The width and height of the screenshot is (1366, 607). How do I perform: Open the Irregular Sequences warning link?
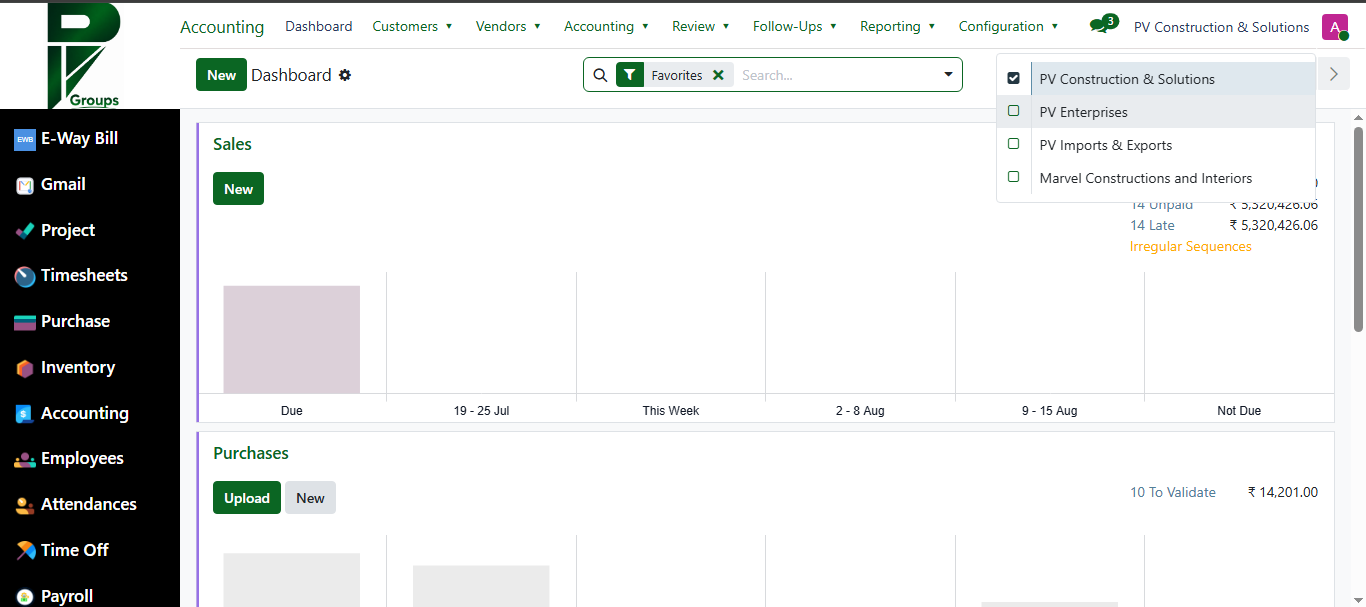(x=1190, y=246)
